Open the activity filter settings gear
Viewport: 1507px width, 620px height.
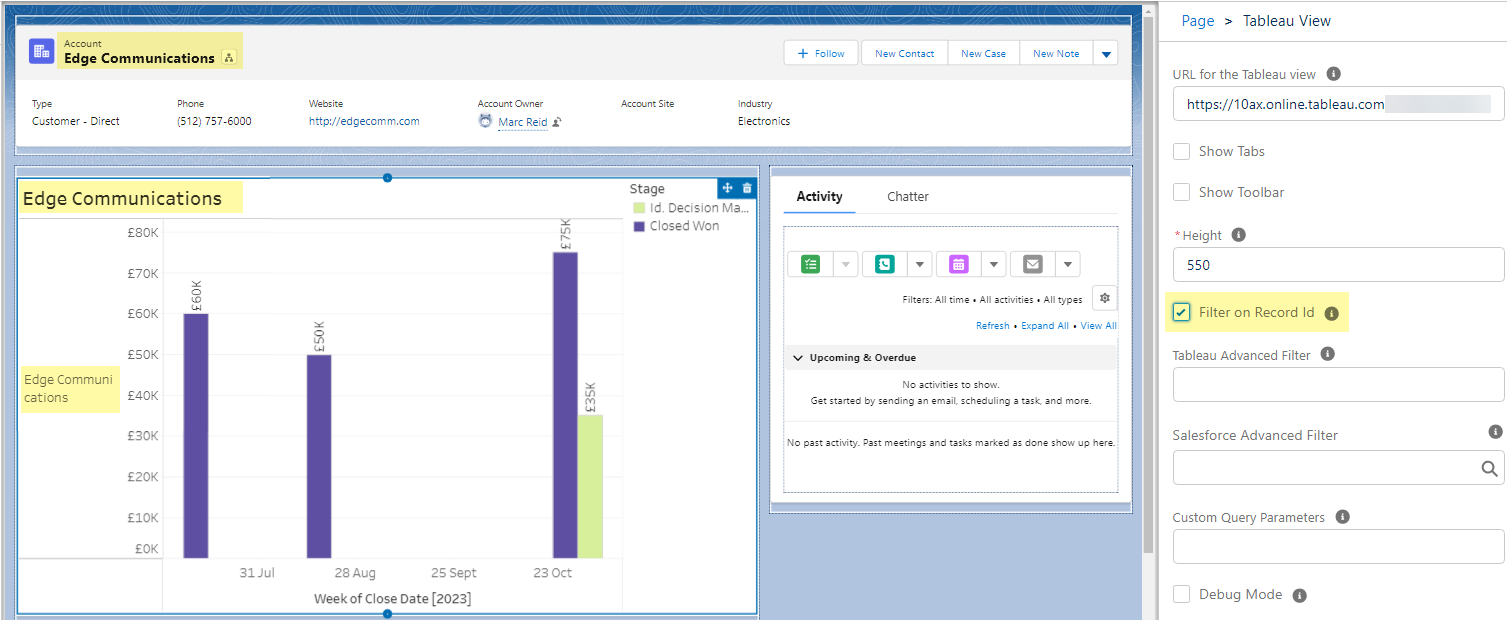(x=1105, y=298)
